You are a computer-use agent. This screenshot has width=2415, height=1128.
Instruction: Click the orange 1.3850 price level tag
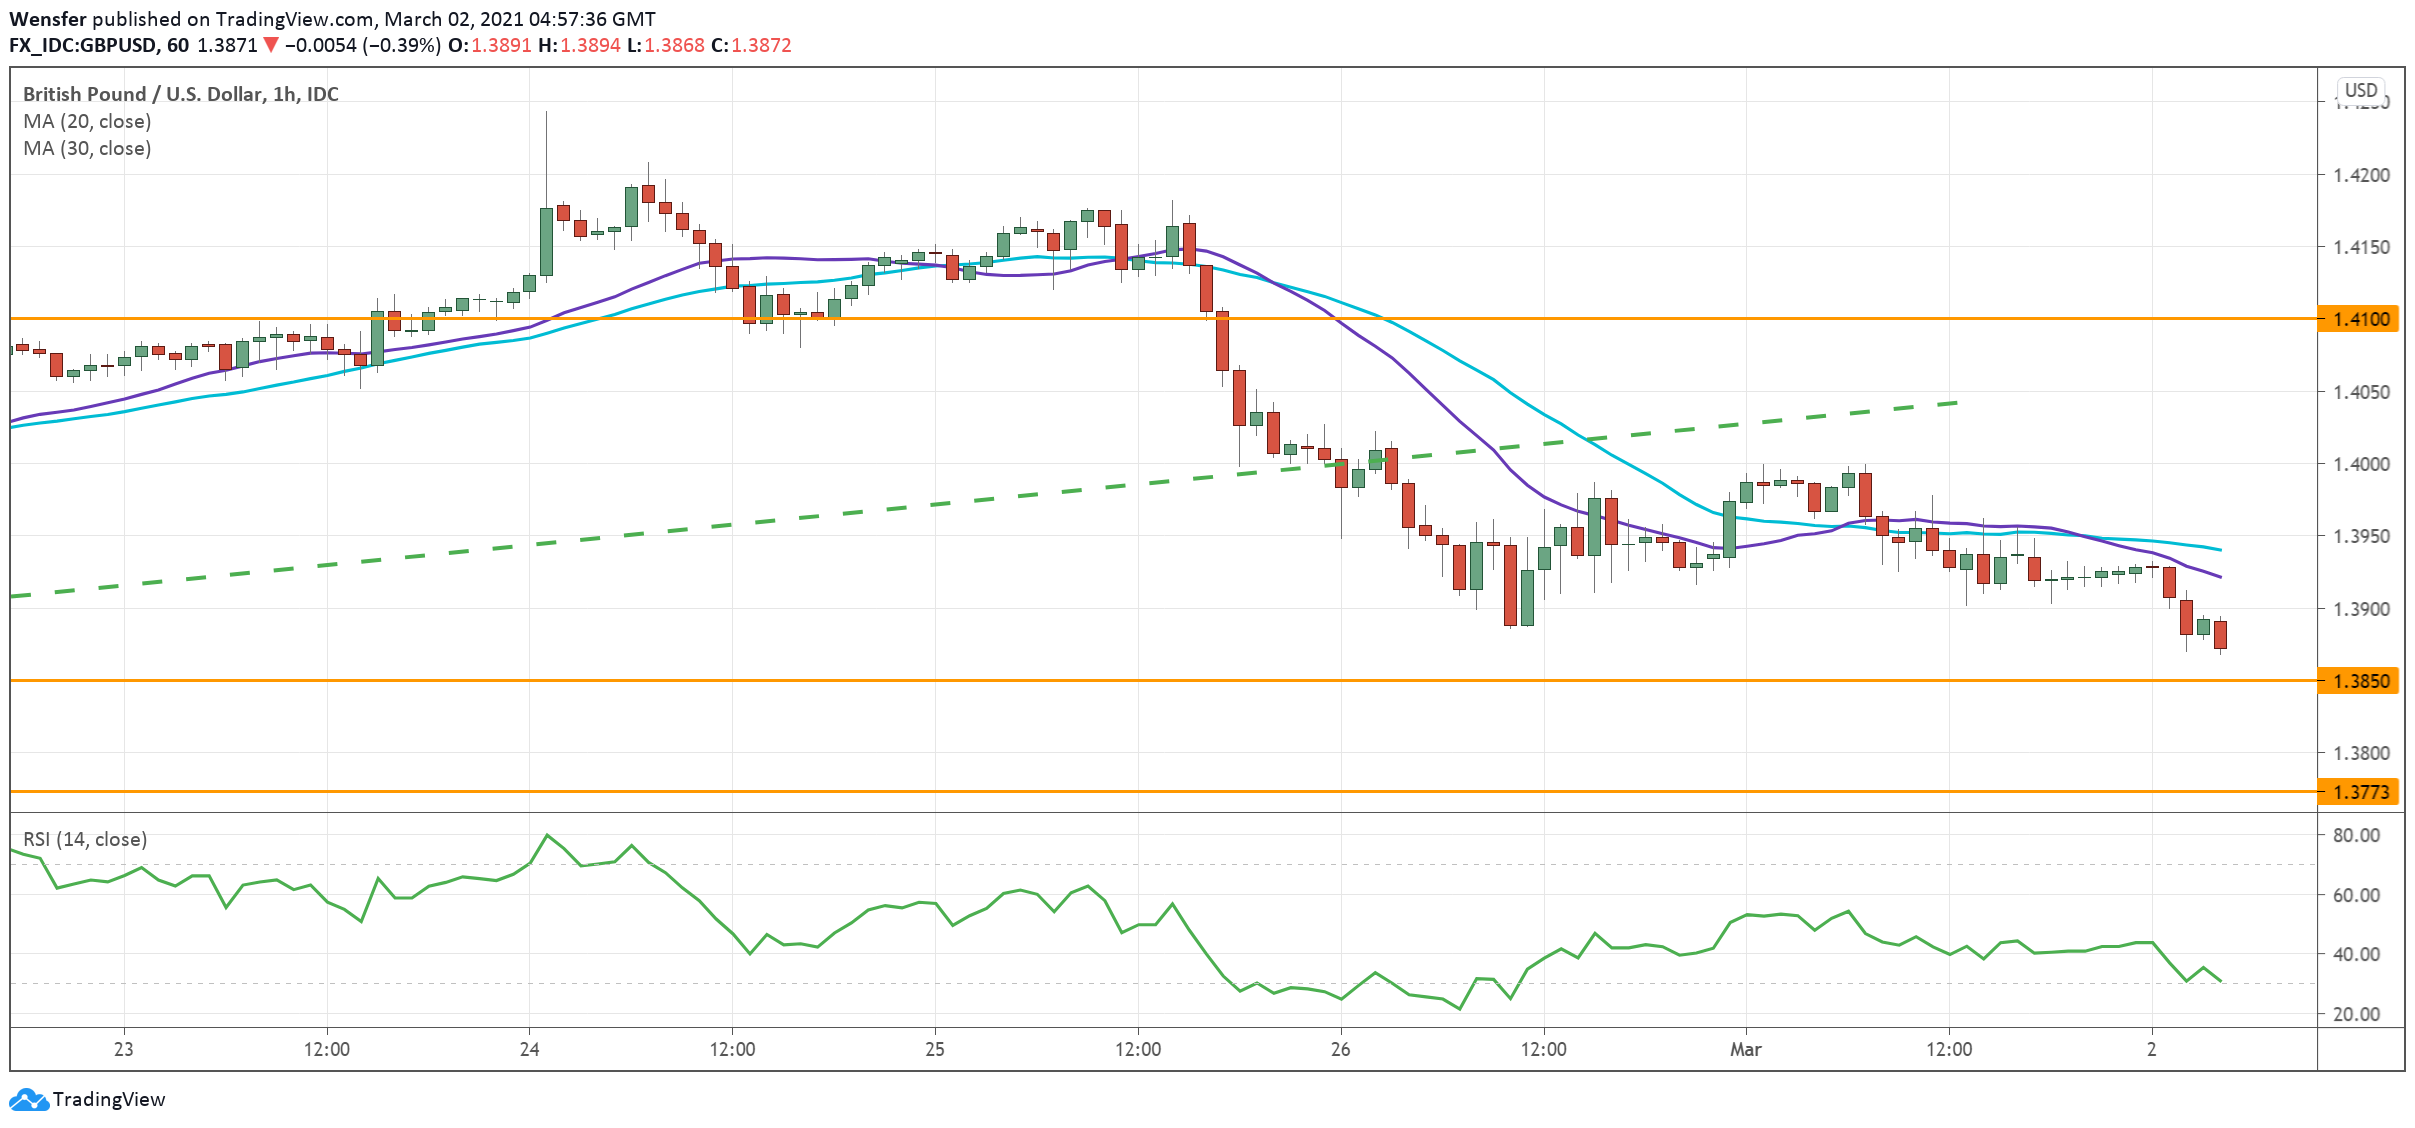[x=2360, y=681]
